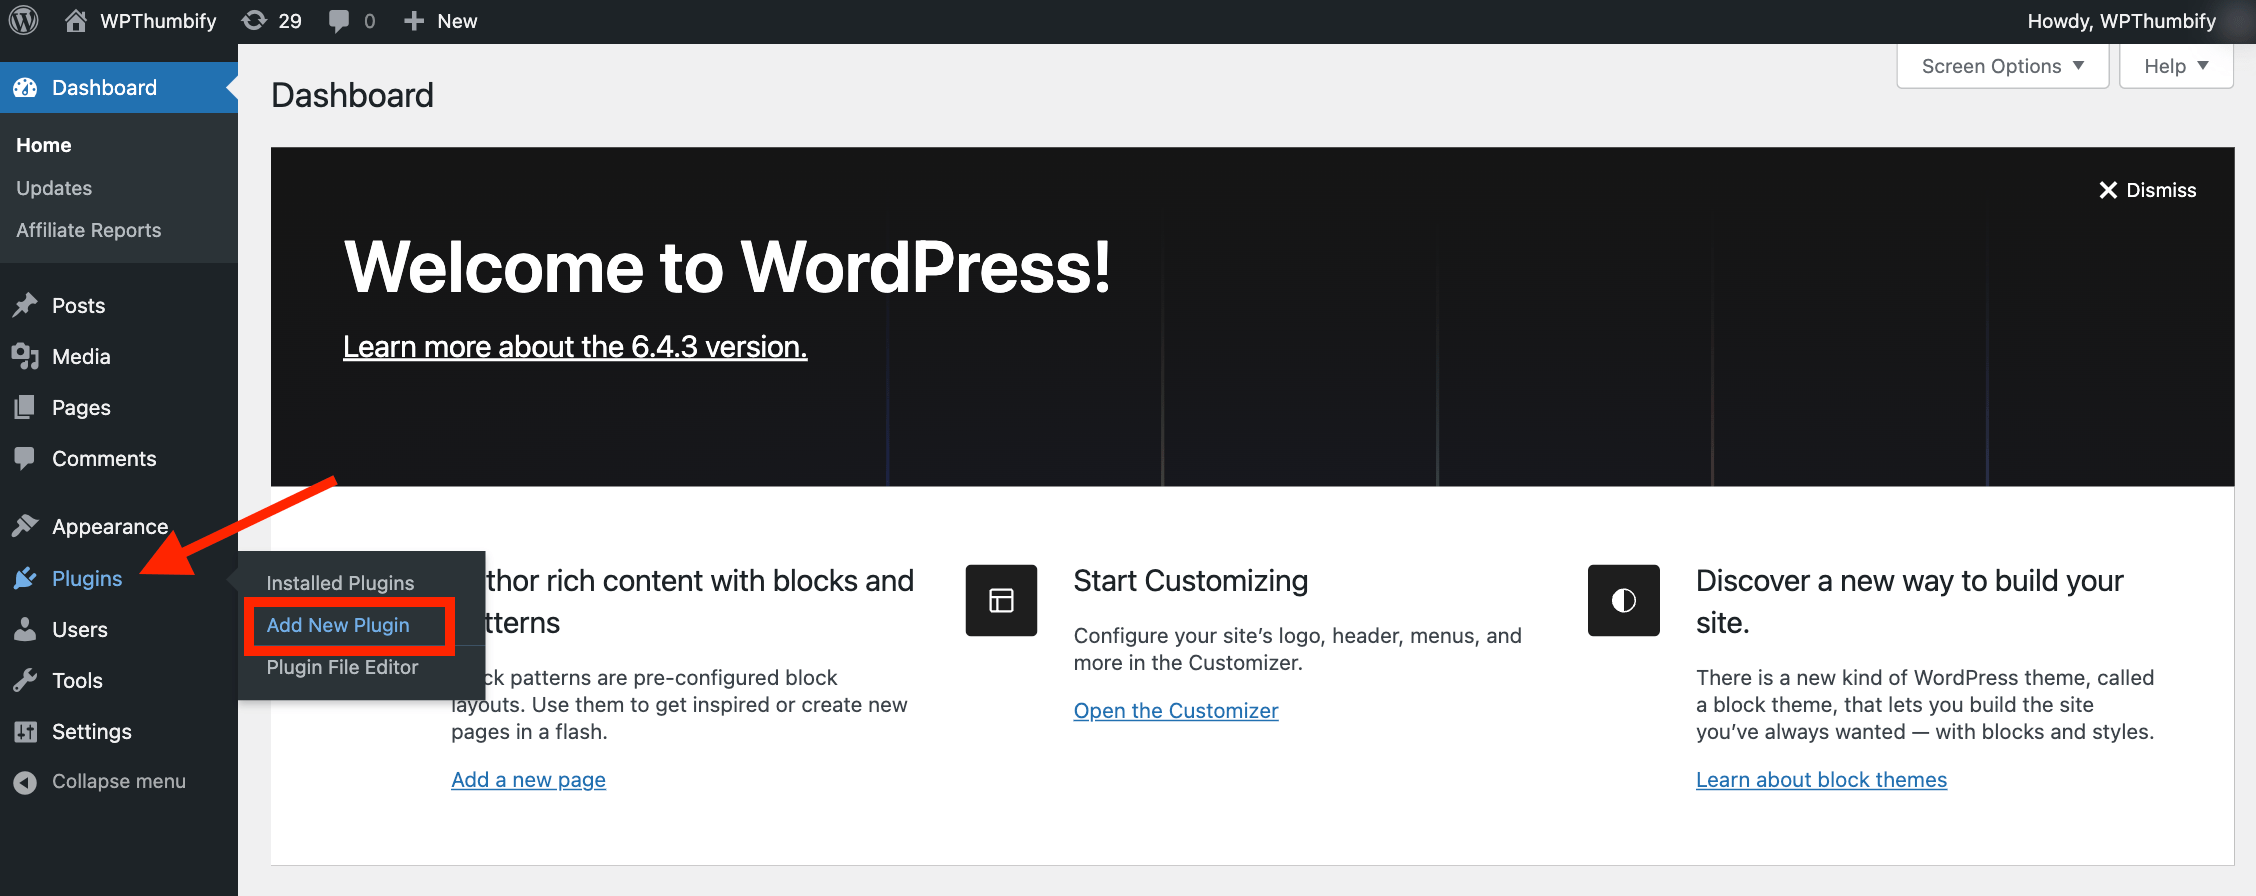2256x896 pixels.
Task: Open the Tools menu label
Action: 77,680
